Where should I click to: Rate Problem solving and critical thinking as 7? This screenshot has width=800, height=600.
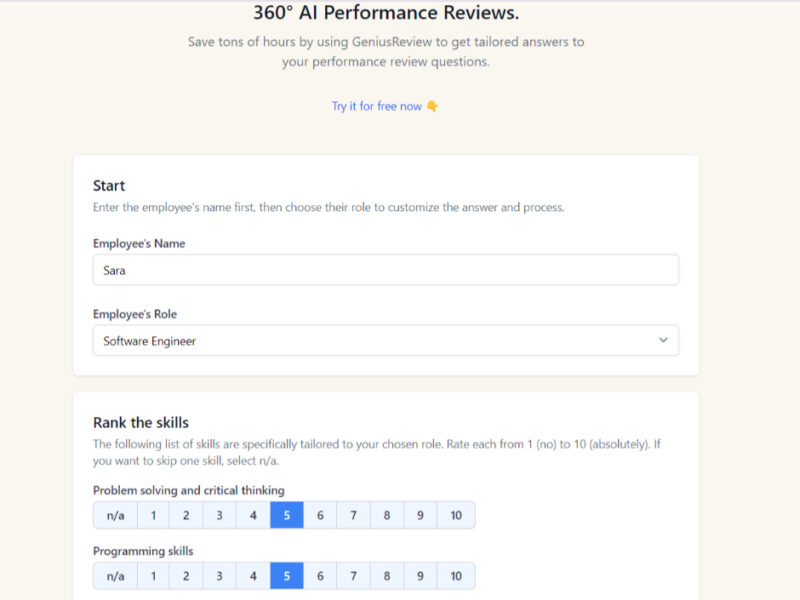[353, 515]
